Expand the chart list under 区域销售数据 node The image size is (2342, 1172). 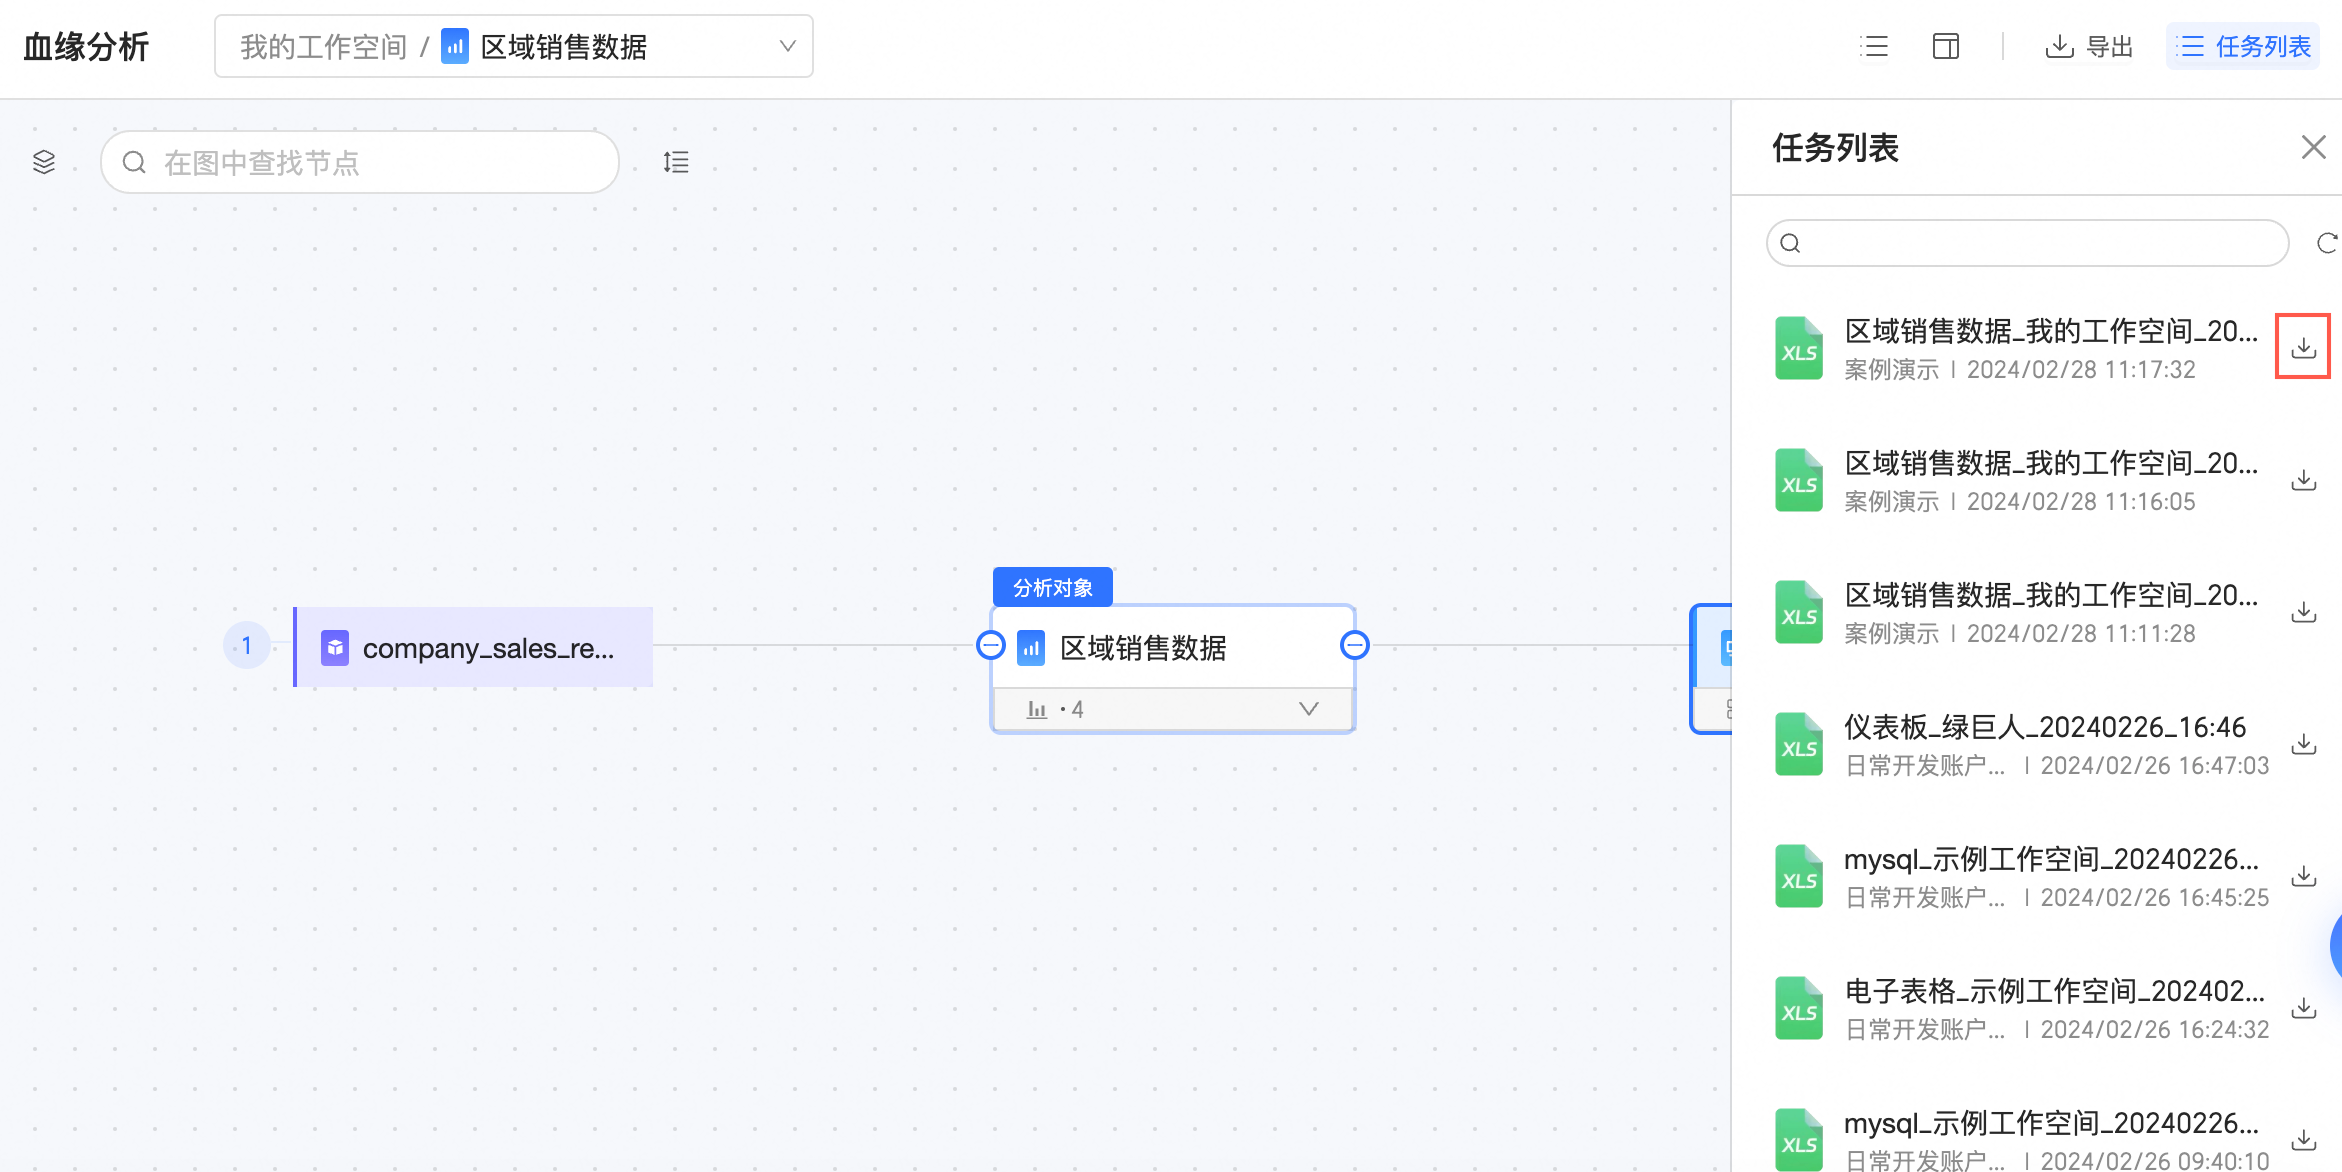point(1308,709)
